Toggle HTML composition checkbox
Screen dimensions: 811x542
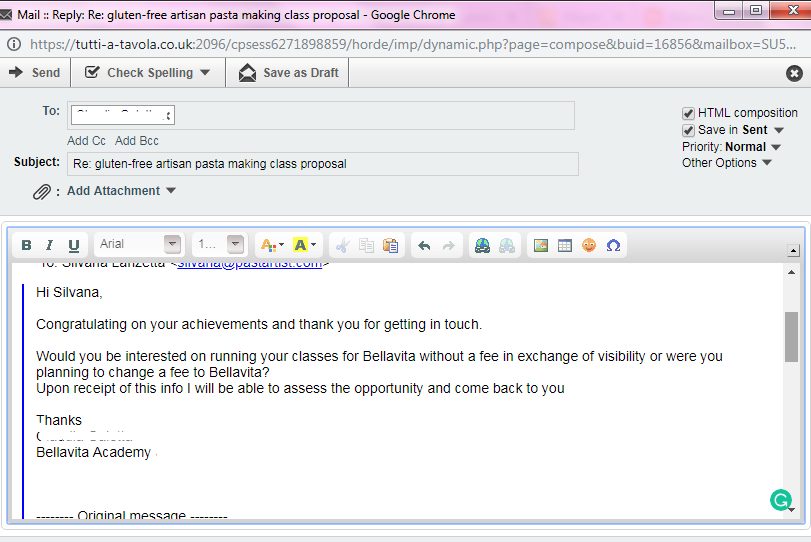coord(687,113)
